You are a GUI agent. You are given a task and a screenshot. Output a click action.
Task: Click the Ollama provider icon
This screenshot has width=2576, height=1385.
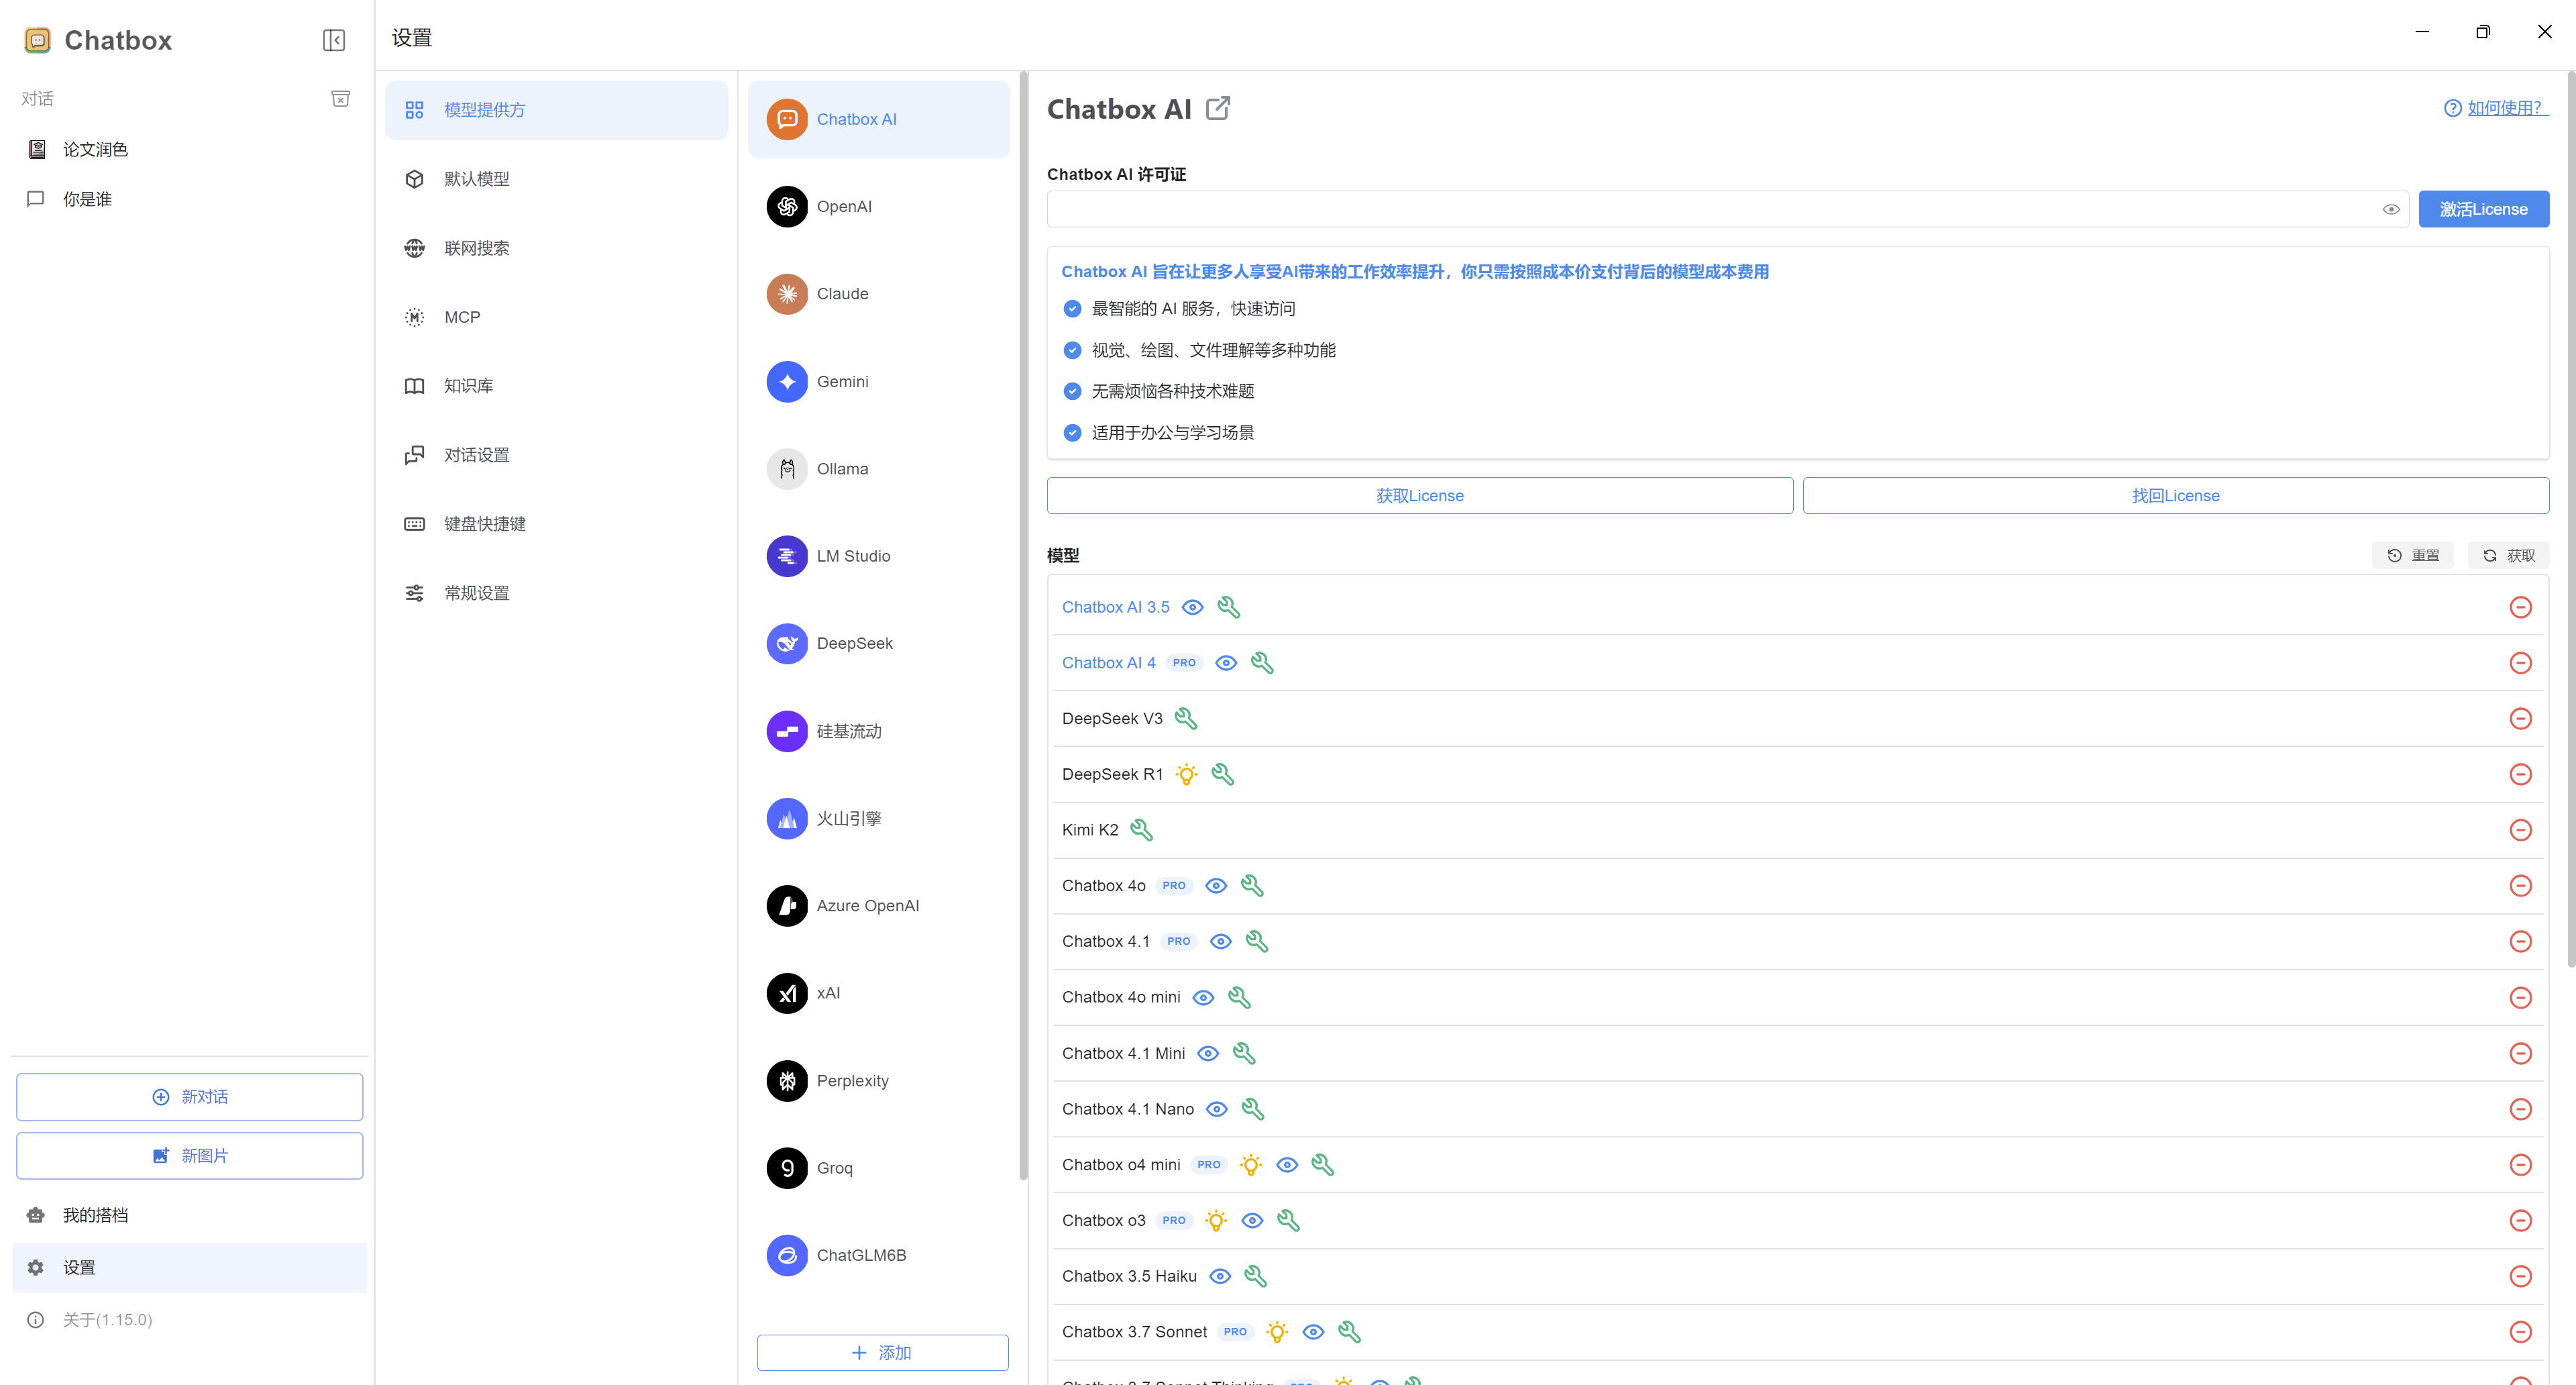coord(787,469)
